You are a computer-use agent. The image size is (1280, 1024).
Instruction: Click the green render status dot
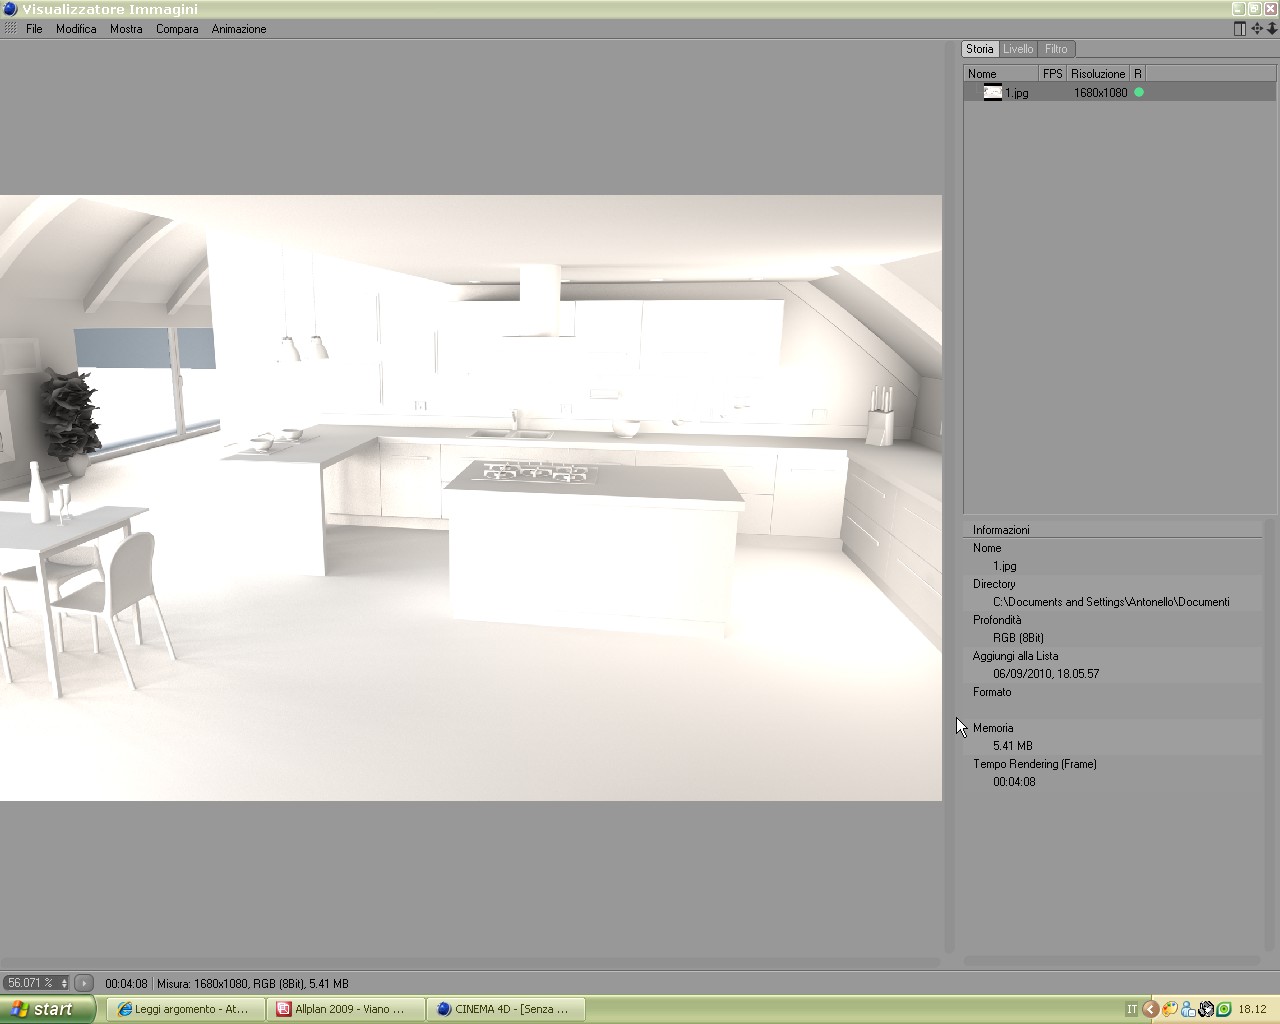coord(1139,92)
